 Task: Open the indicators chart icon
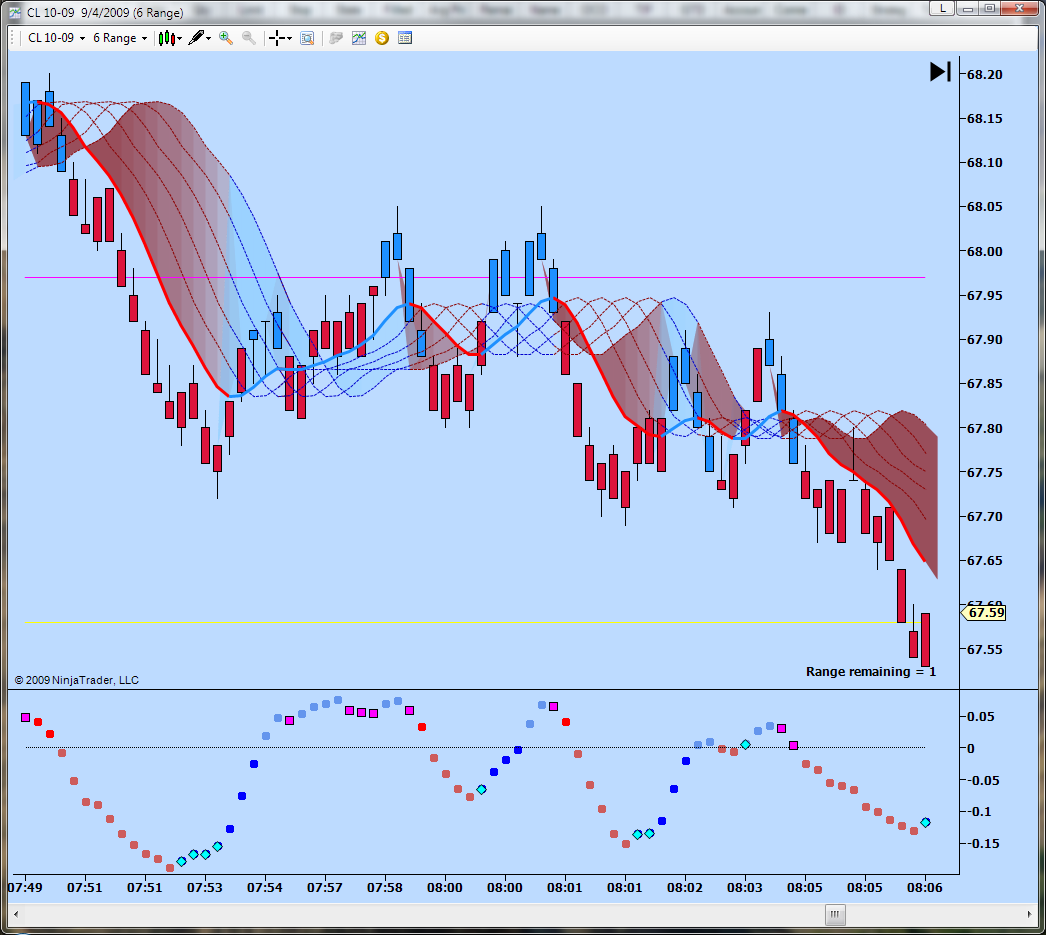point(359,38)
